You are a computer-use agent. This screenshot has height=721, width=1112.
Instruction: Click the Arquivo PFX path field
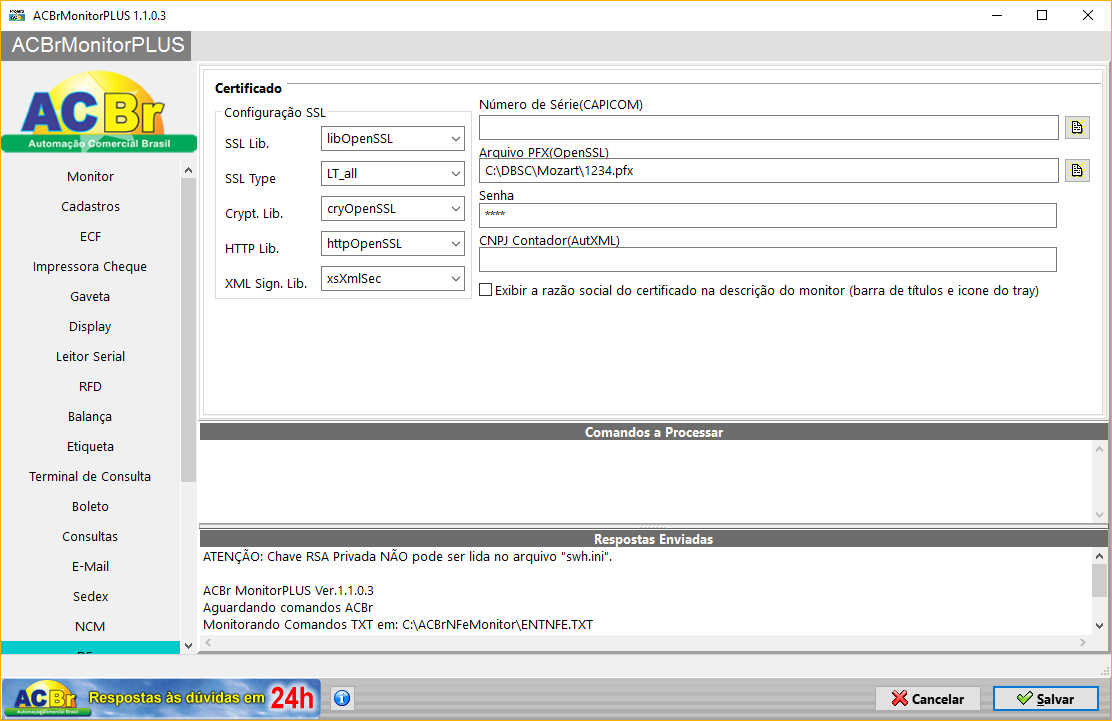click(769, 170)
